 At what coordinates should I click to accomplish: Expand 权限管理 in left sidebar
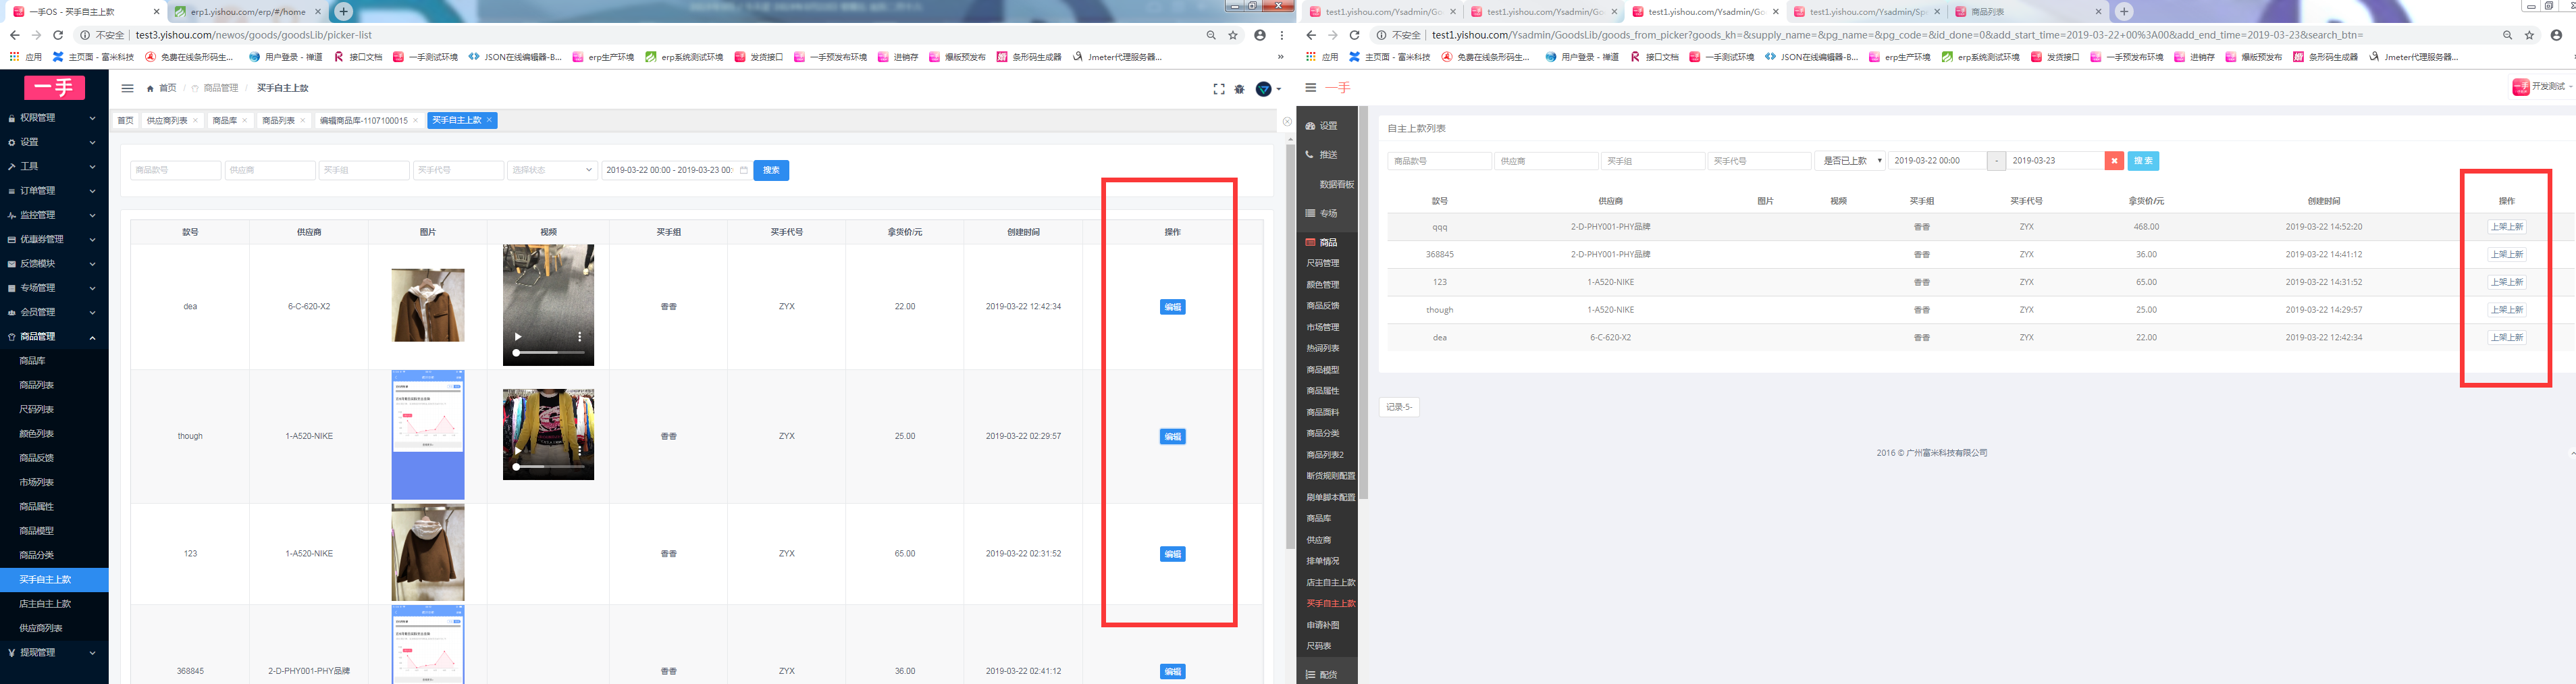coord(54,118)
